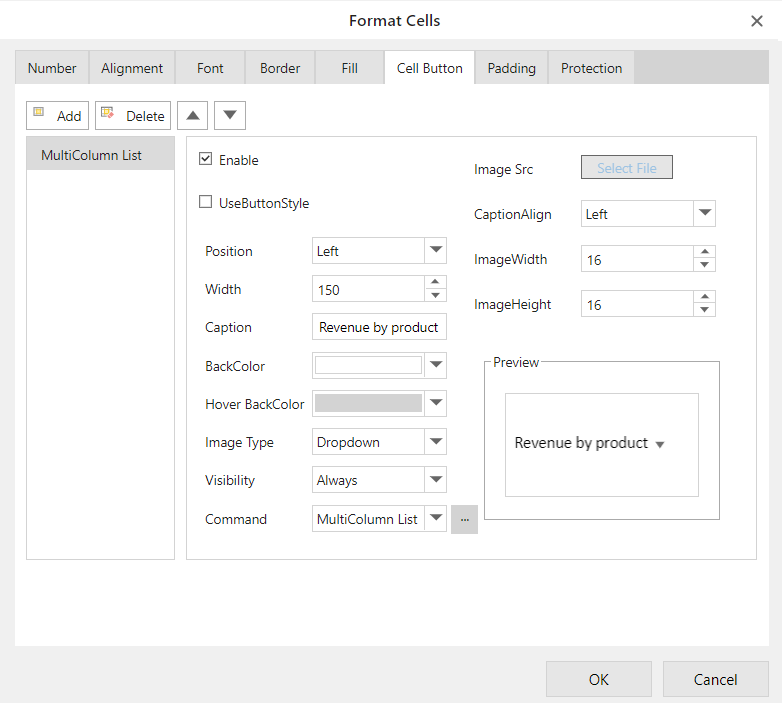Screen dimensions: 782x703
Task: Increase ImageHeight spinner value
Action: pos(705,298)
